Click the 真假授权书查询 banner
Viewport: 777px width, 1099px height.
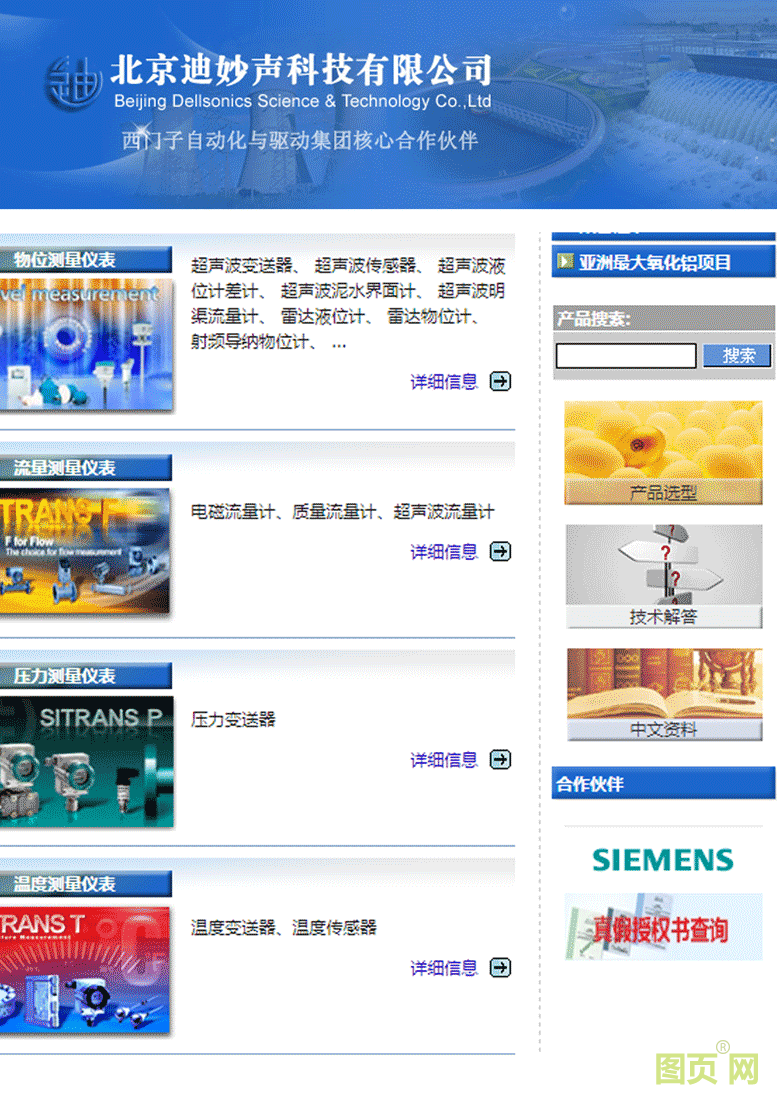click(662, 928)
